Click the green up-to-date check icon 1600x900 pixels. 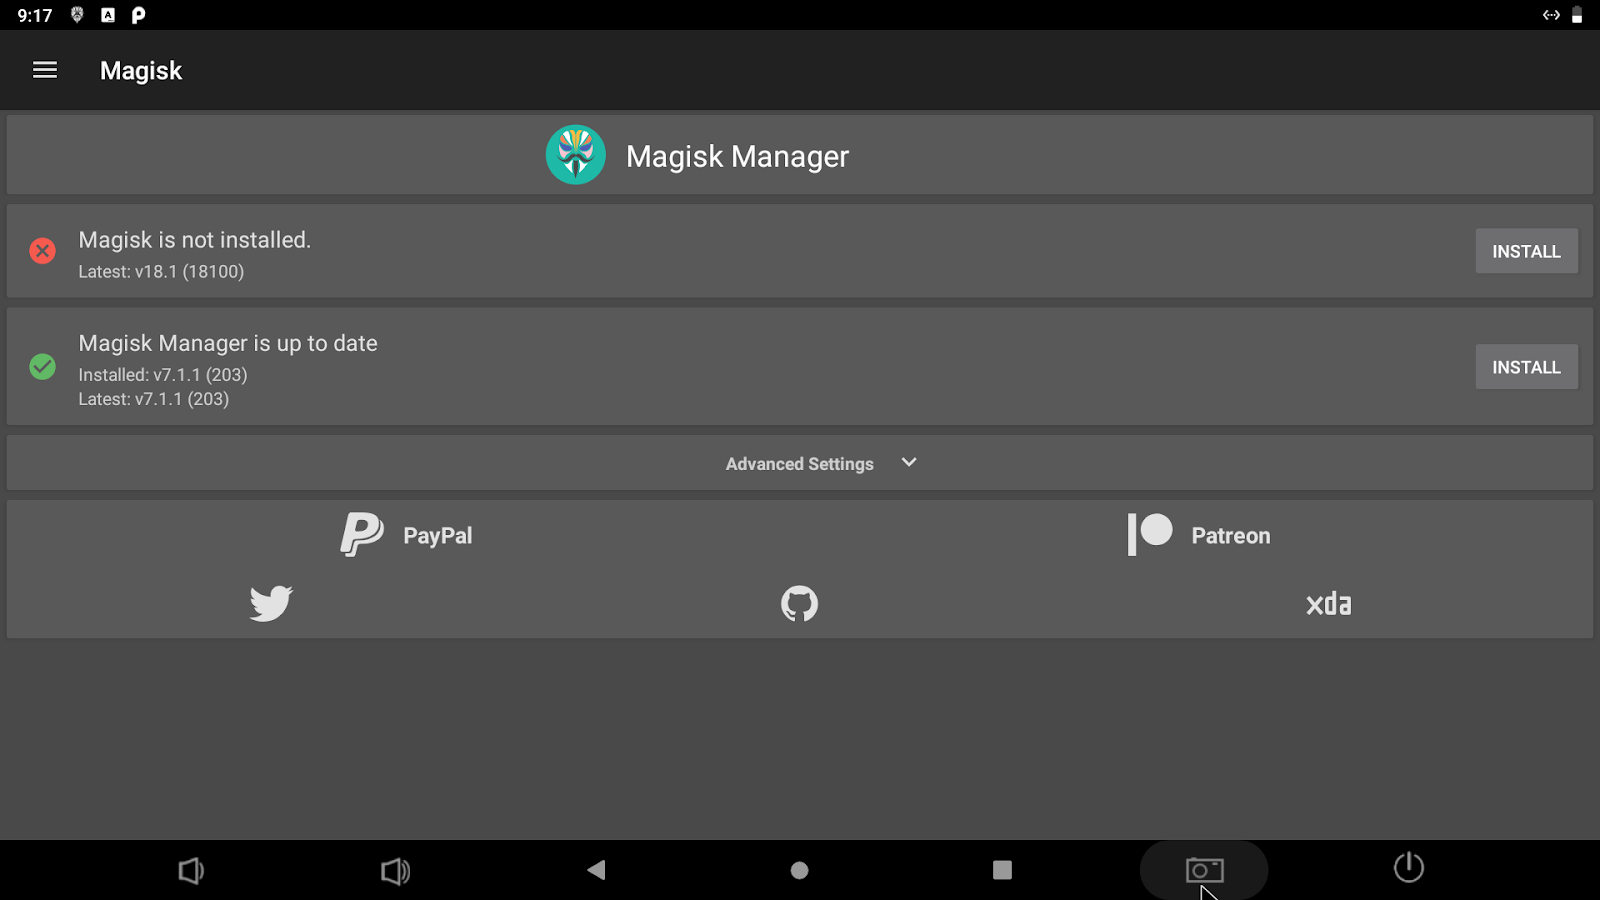pyautogui.click(x=42, y=367)
